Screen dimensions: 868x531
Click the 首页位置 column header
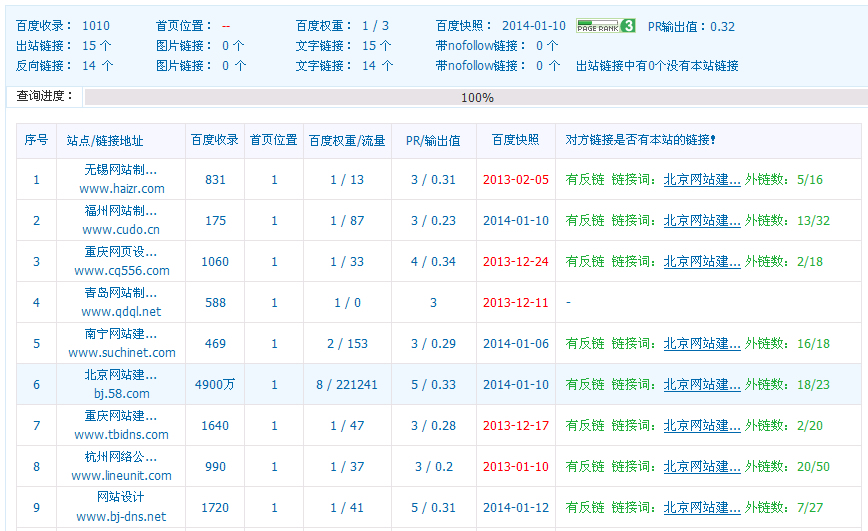pyautogui.click(x=273, y=140)
